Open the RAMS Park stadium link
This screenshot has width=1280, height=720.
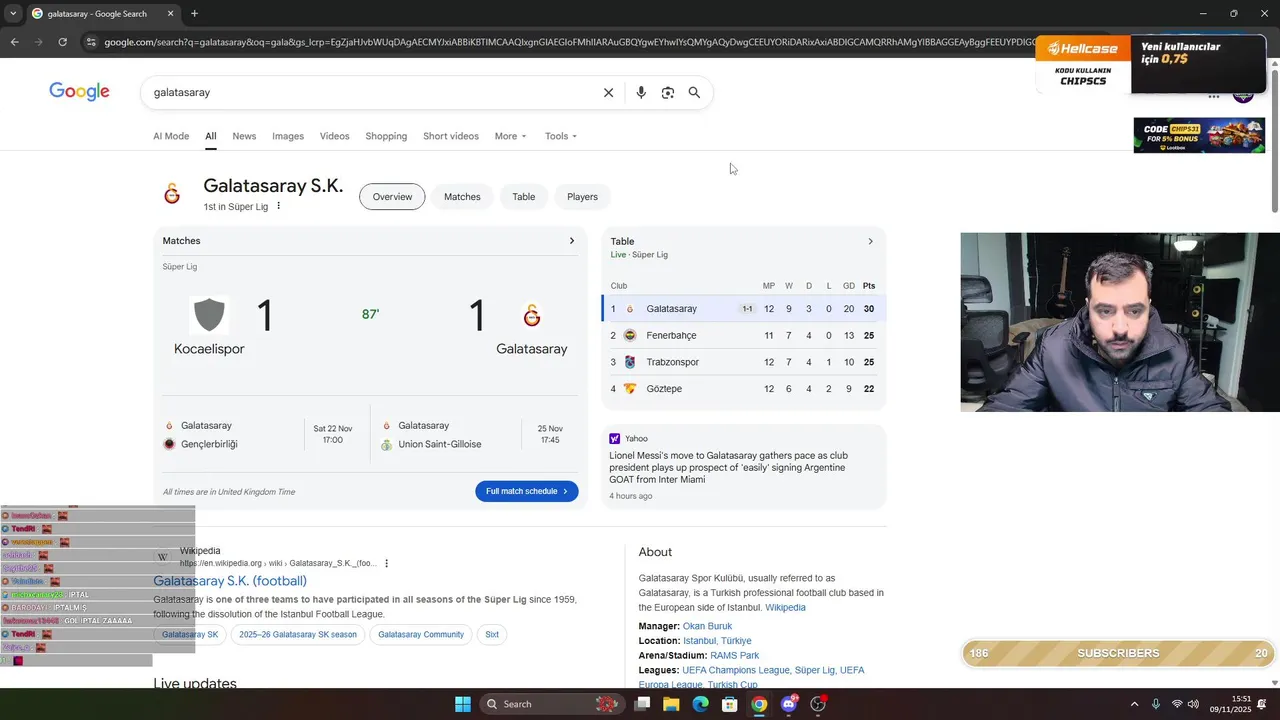click(734, 656)
